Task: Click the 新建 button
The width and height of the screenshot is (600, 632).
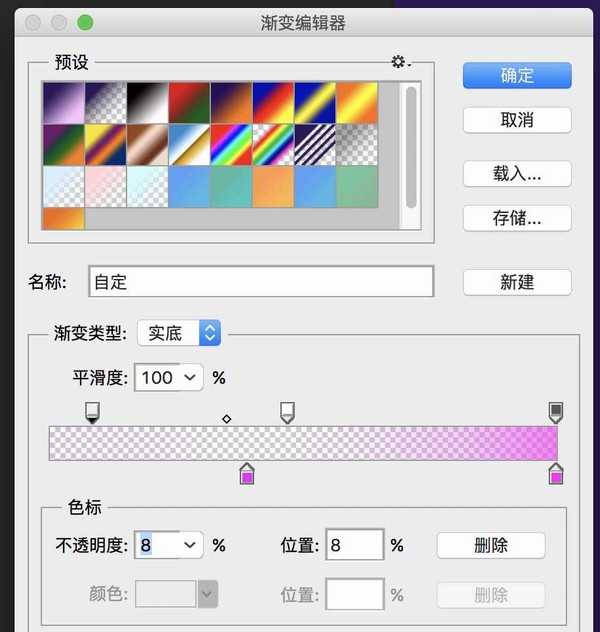Action: 517,282
